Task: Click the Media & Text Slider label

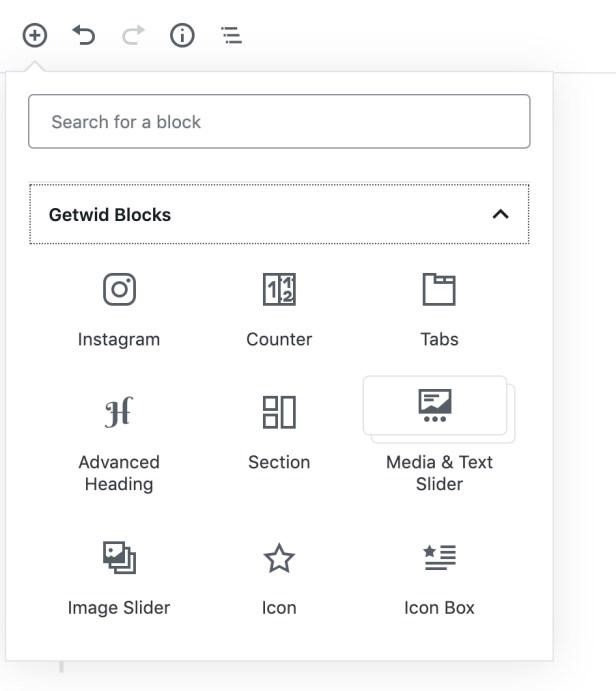Action: (439, 473)
